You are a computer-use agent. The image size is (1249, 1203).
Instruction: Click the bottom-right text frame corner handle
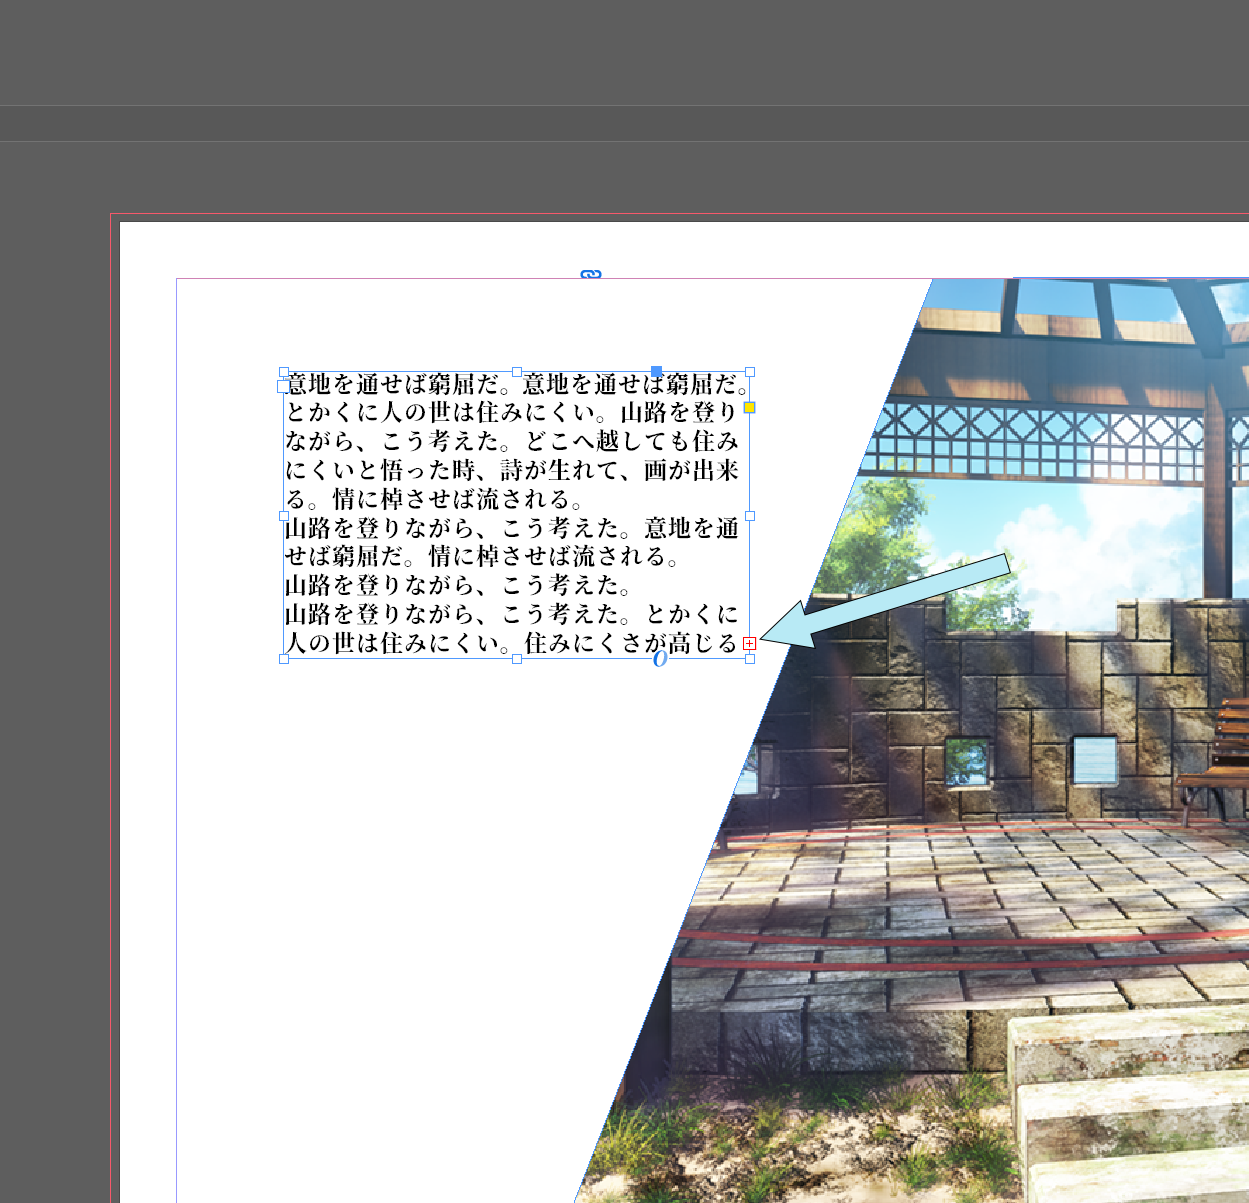pyautogui.click(x=750, y=659)
